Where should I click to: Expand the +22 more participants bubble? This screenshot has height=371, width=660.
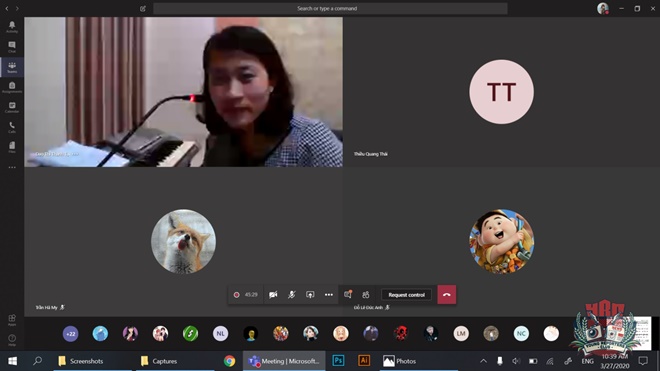70,334
